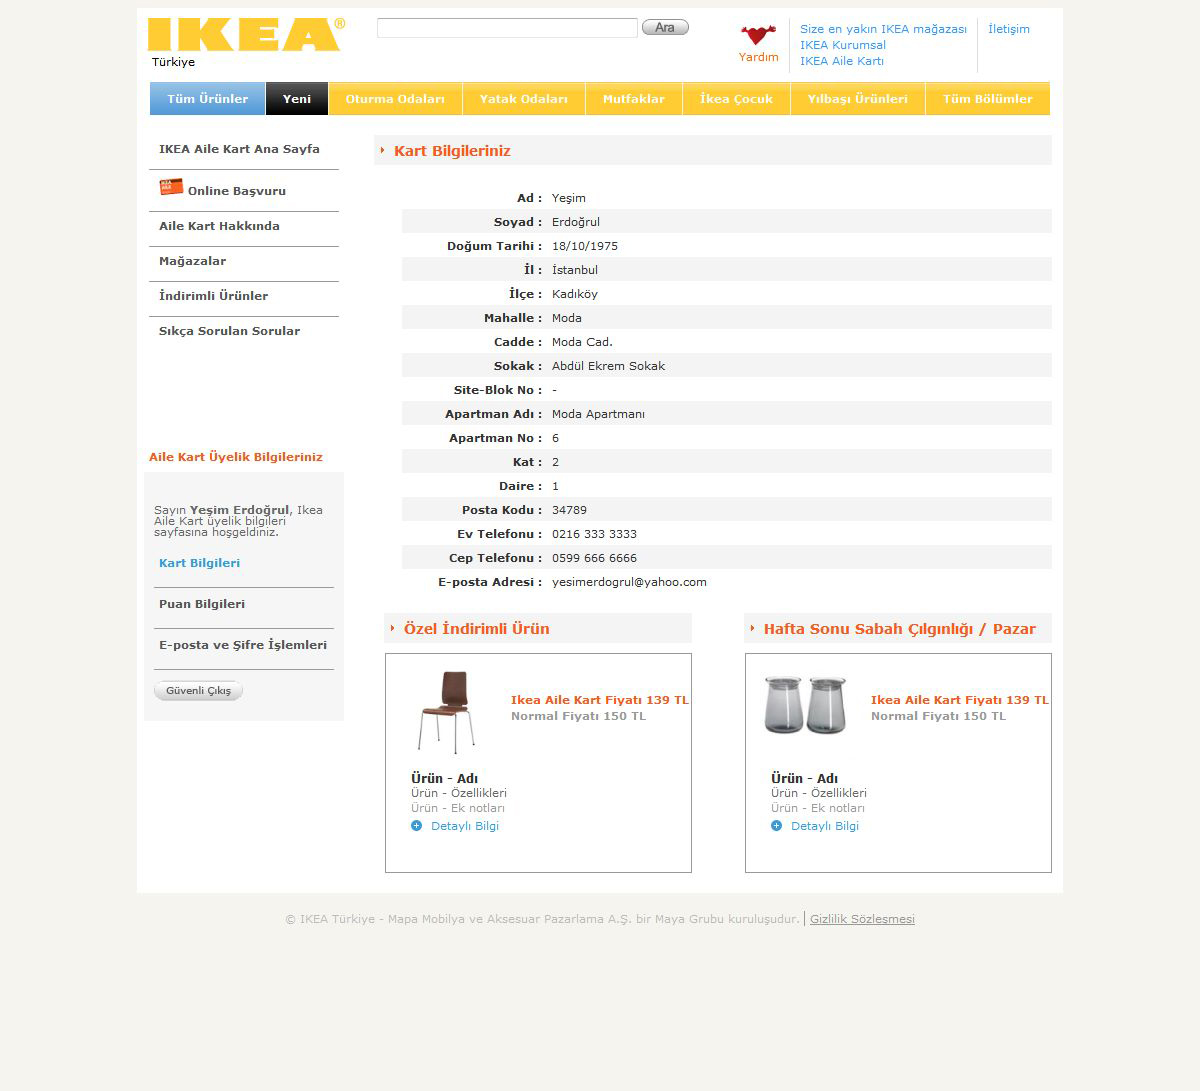Click the Yardım heart icon
Screen dimensions: 1200x1091
coord(758,34)
